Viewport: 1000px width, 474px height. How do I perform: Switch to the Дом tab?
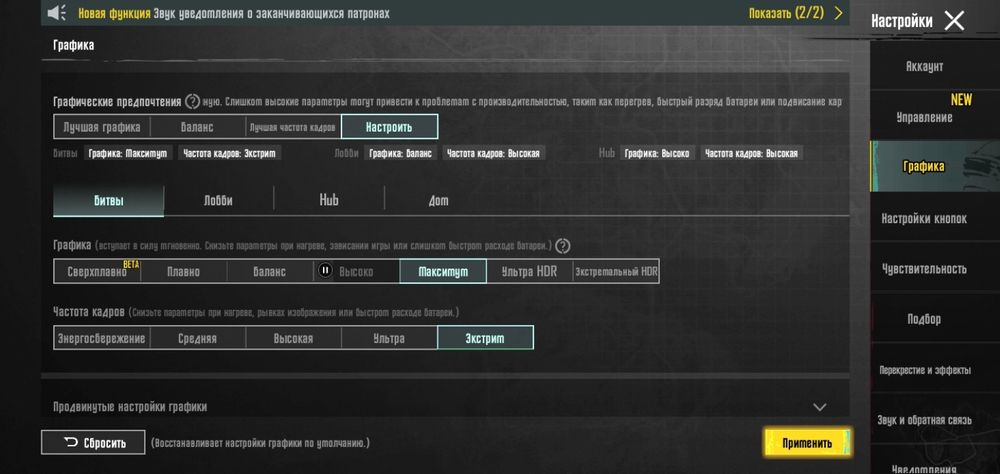pos(438,200)
